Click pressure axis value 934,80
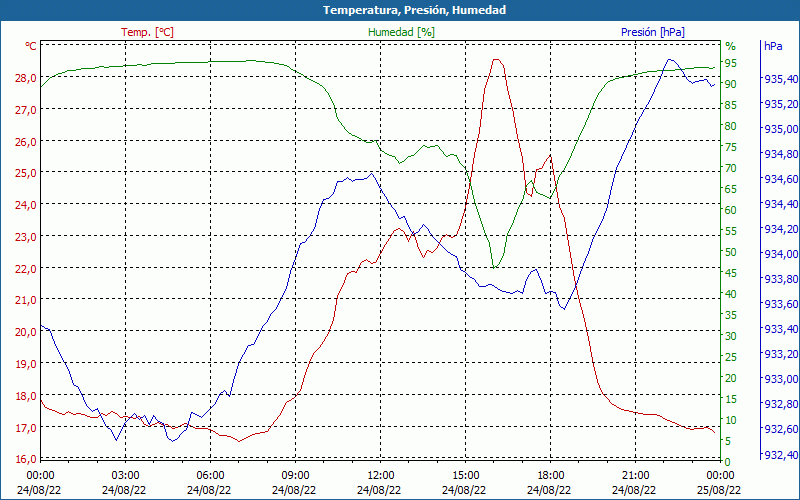 781,154
